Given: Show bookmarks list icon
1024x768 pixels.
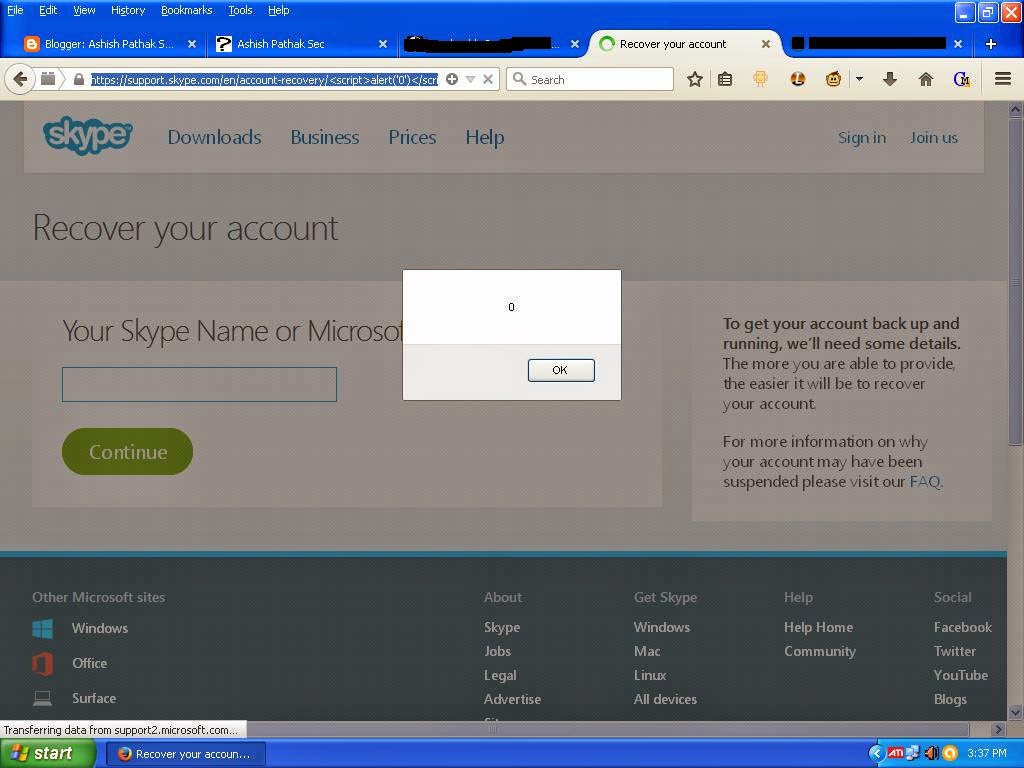Looking at the screenshot, I should [725, 79].
